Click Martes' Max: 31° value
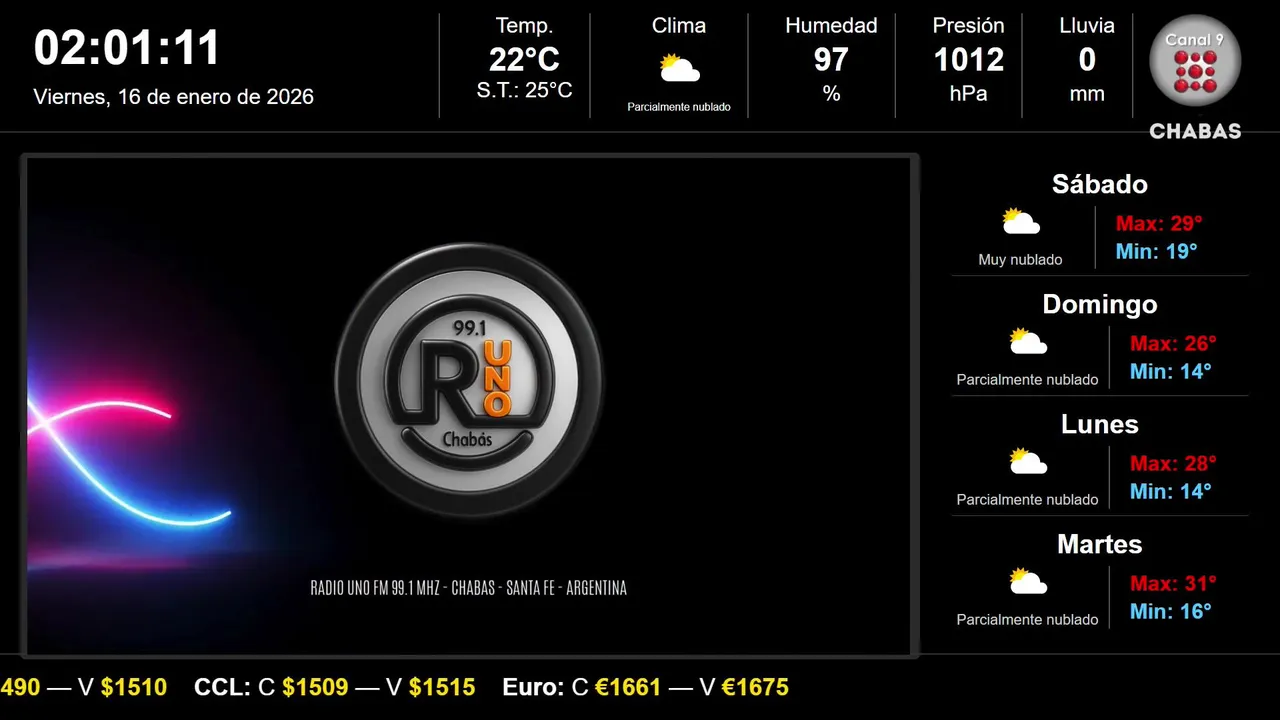The image size is (1280, 720). 1173,583
